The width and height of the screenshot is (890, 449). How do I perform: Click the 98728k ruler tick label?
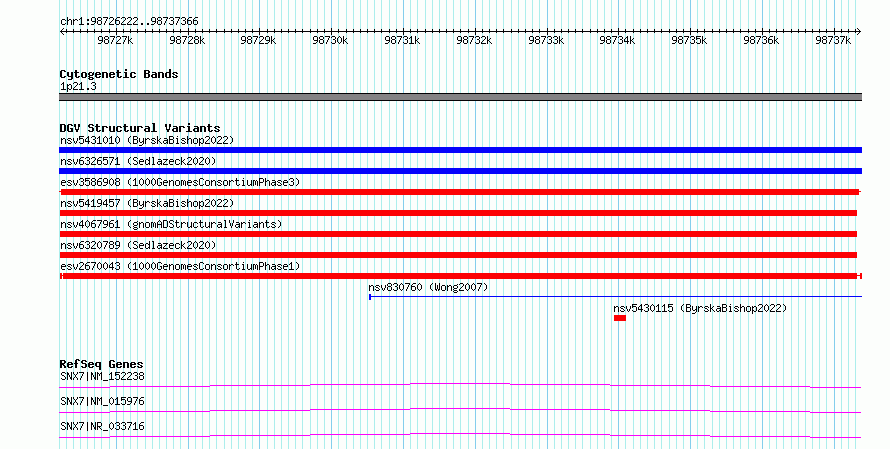[187, 40]
